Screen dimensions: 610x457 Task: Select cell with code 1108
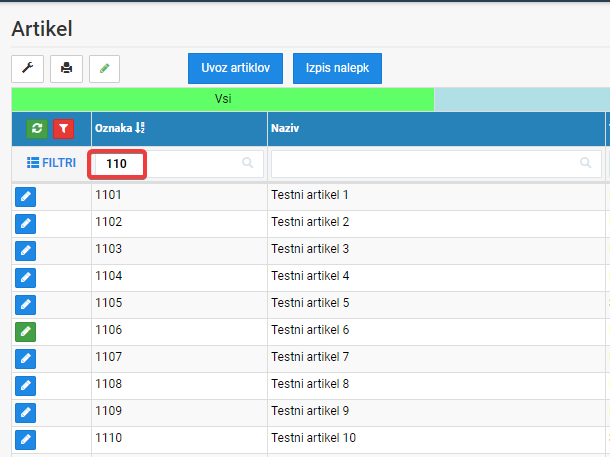[179, 386]
